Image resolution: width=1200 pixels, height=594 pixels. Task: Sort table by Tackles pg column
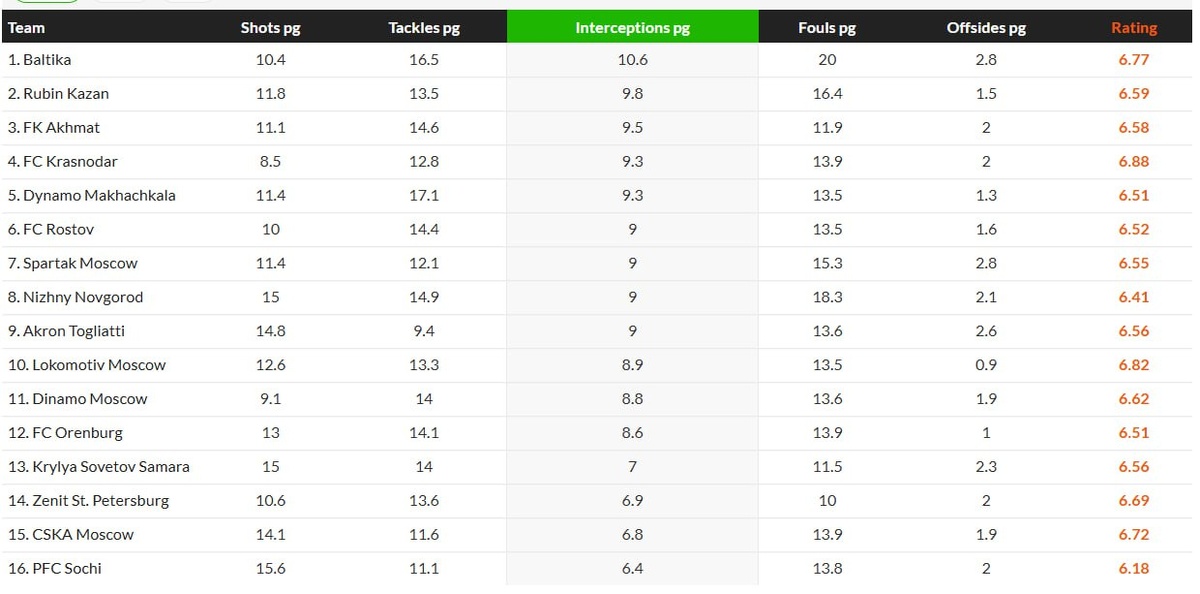(424, 28)
